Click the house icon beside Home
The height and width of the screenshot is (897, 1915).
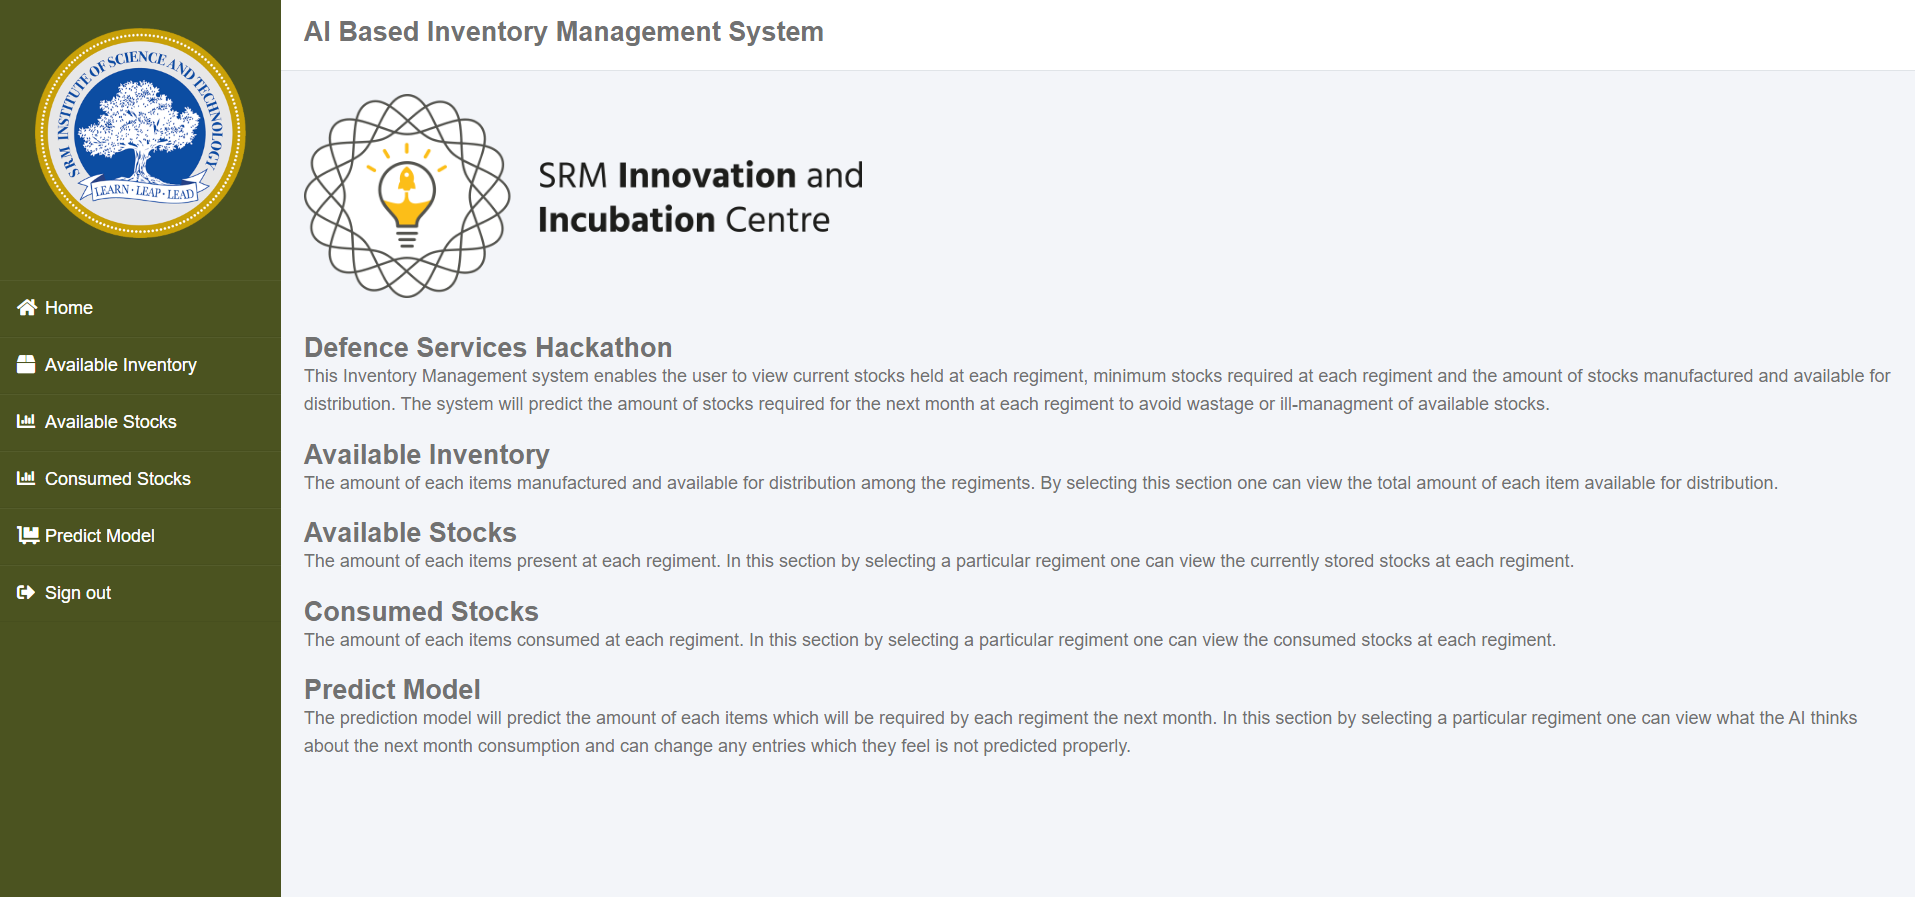(27, 307)
